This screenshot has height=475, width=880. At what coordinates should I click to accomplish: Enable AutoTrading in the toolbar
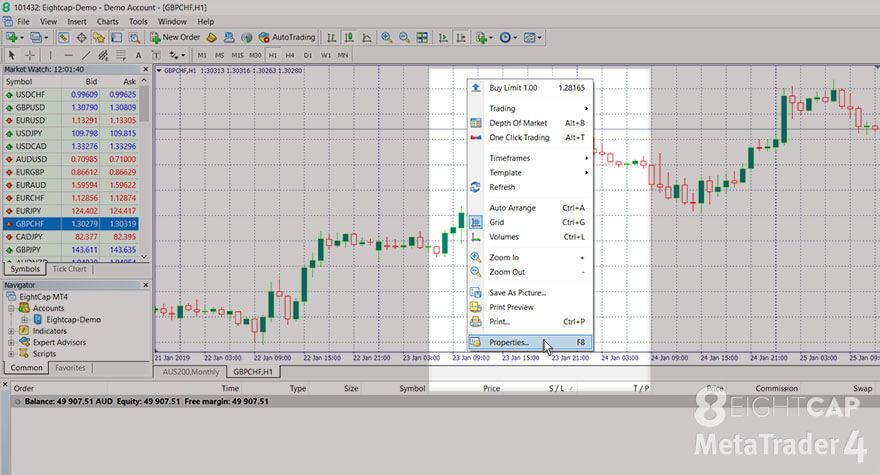point(287,38)
